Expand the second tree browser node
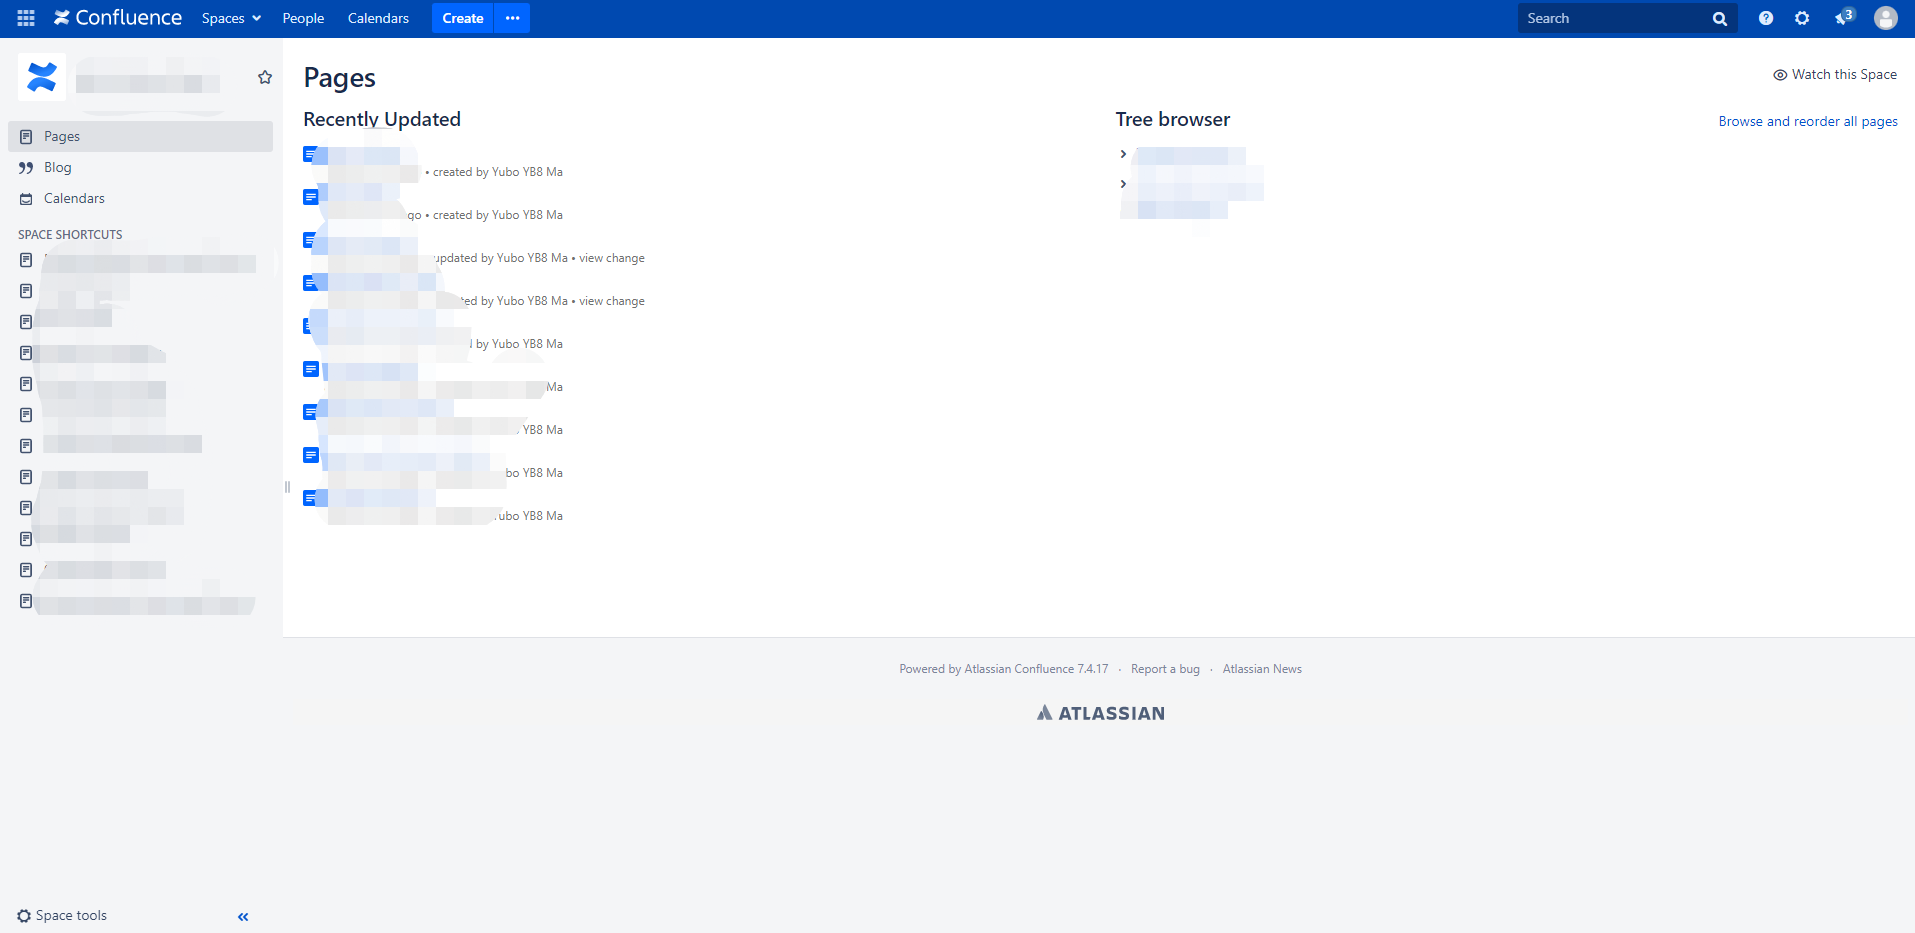This screenshot has width=1915, height=933. 1123,184
